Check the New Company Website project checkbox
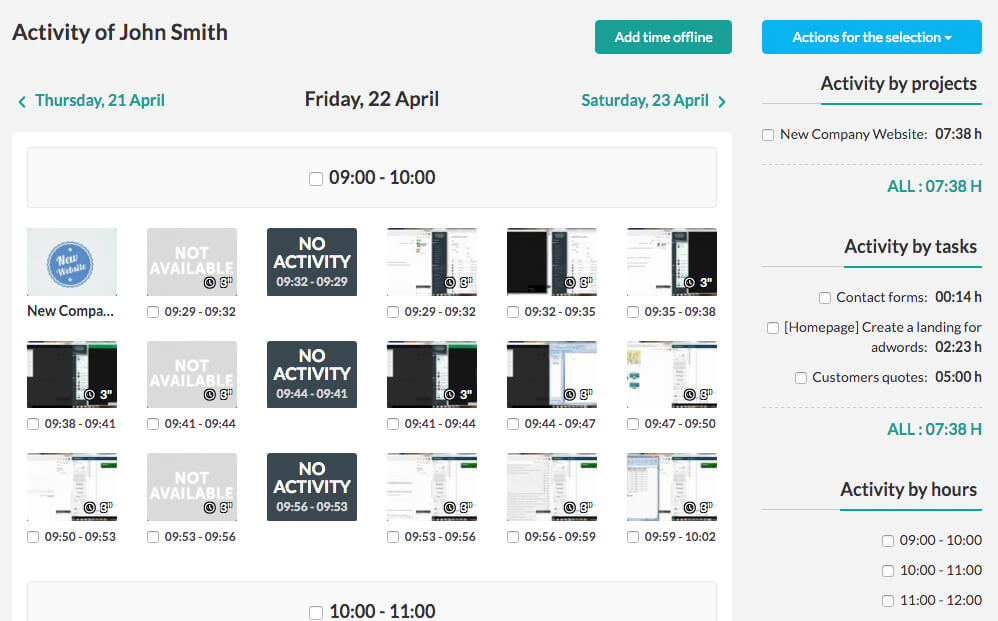Screen dimensions: 998x621 [x=767, y=133]
